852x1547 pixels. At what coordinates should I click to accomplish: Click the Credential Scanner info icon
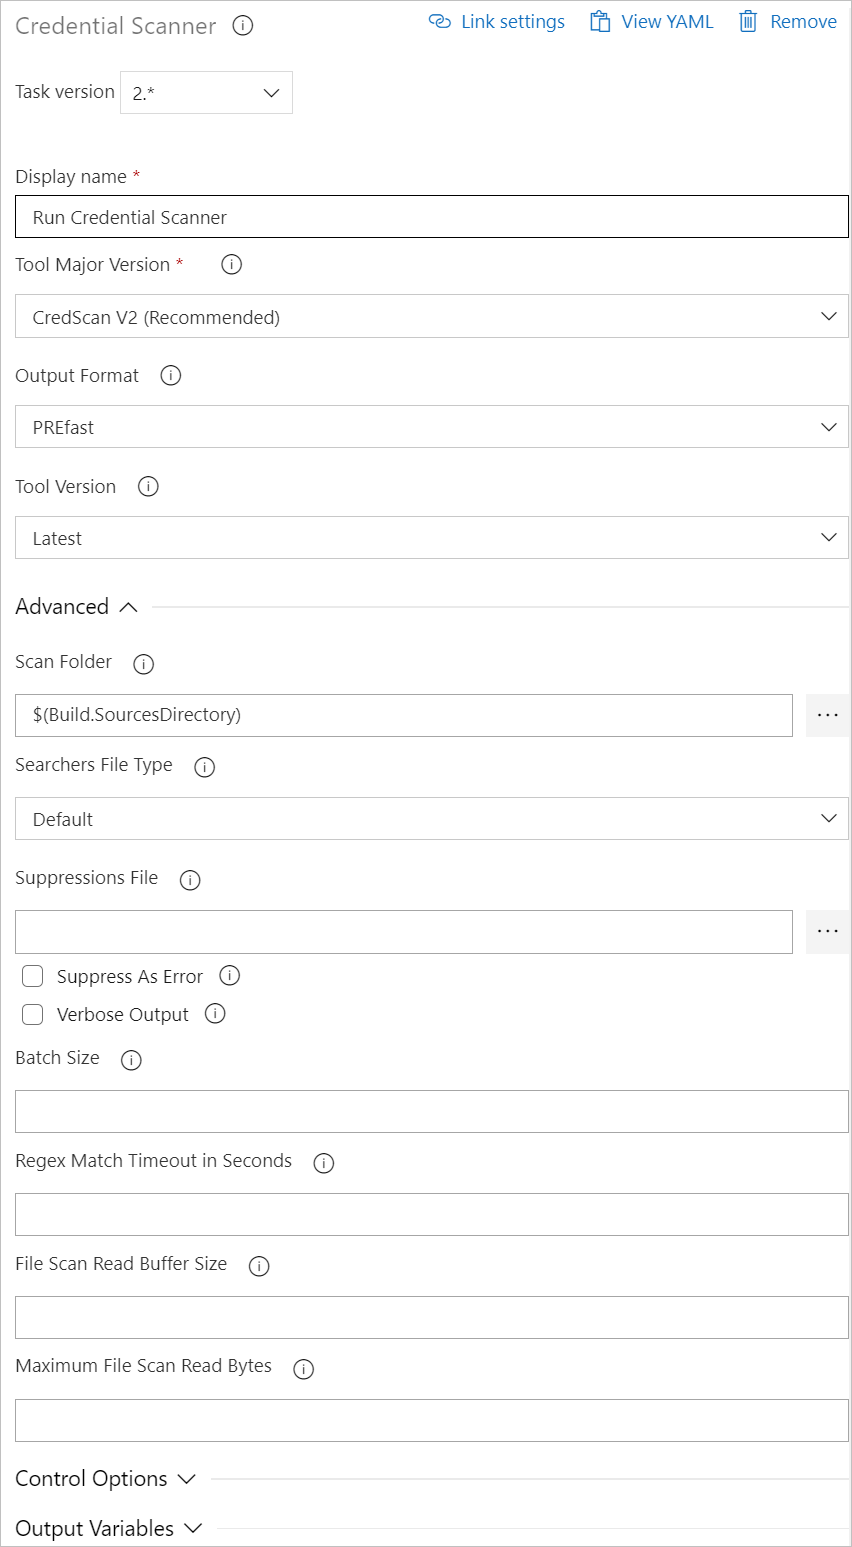242,26
